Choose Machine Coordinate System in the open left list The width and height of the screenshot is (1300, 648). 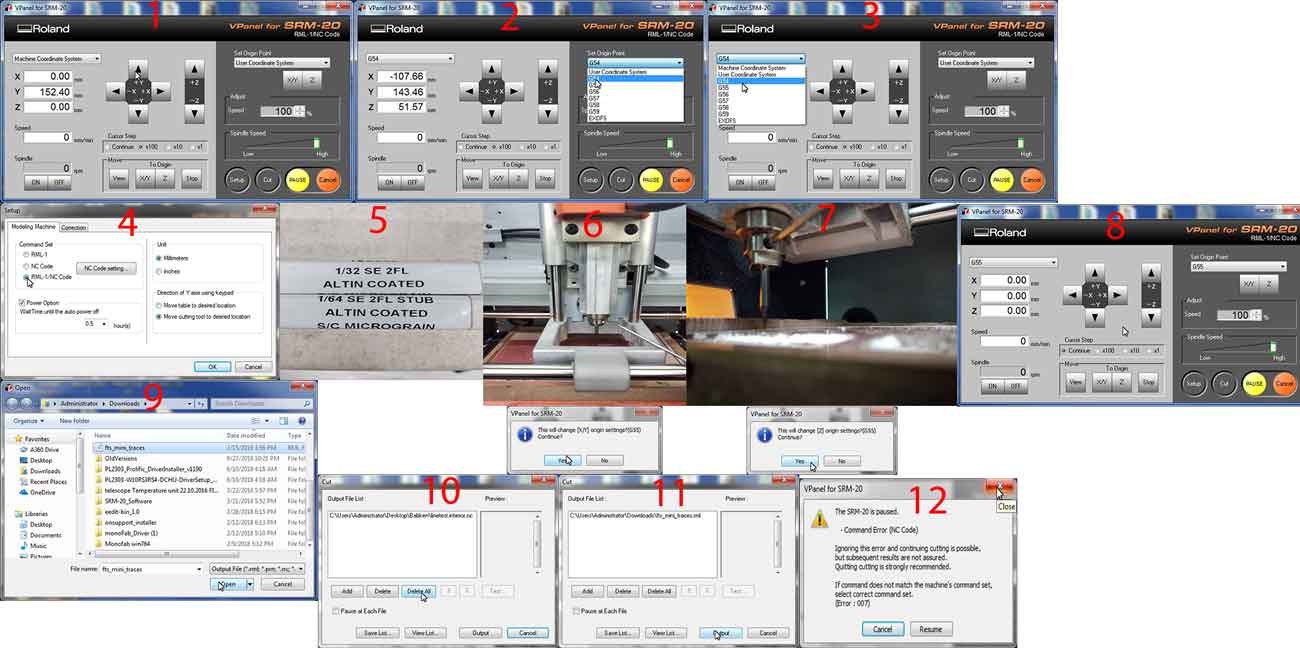tap(760, 67)
